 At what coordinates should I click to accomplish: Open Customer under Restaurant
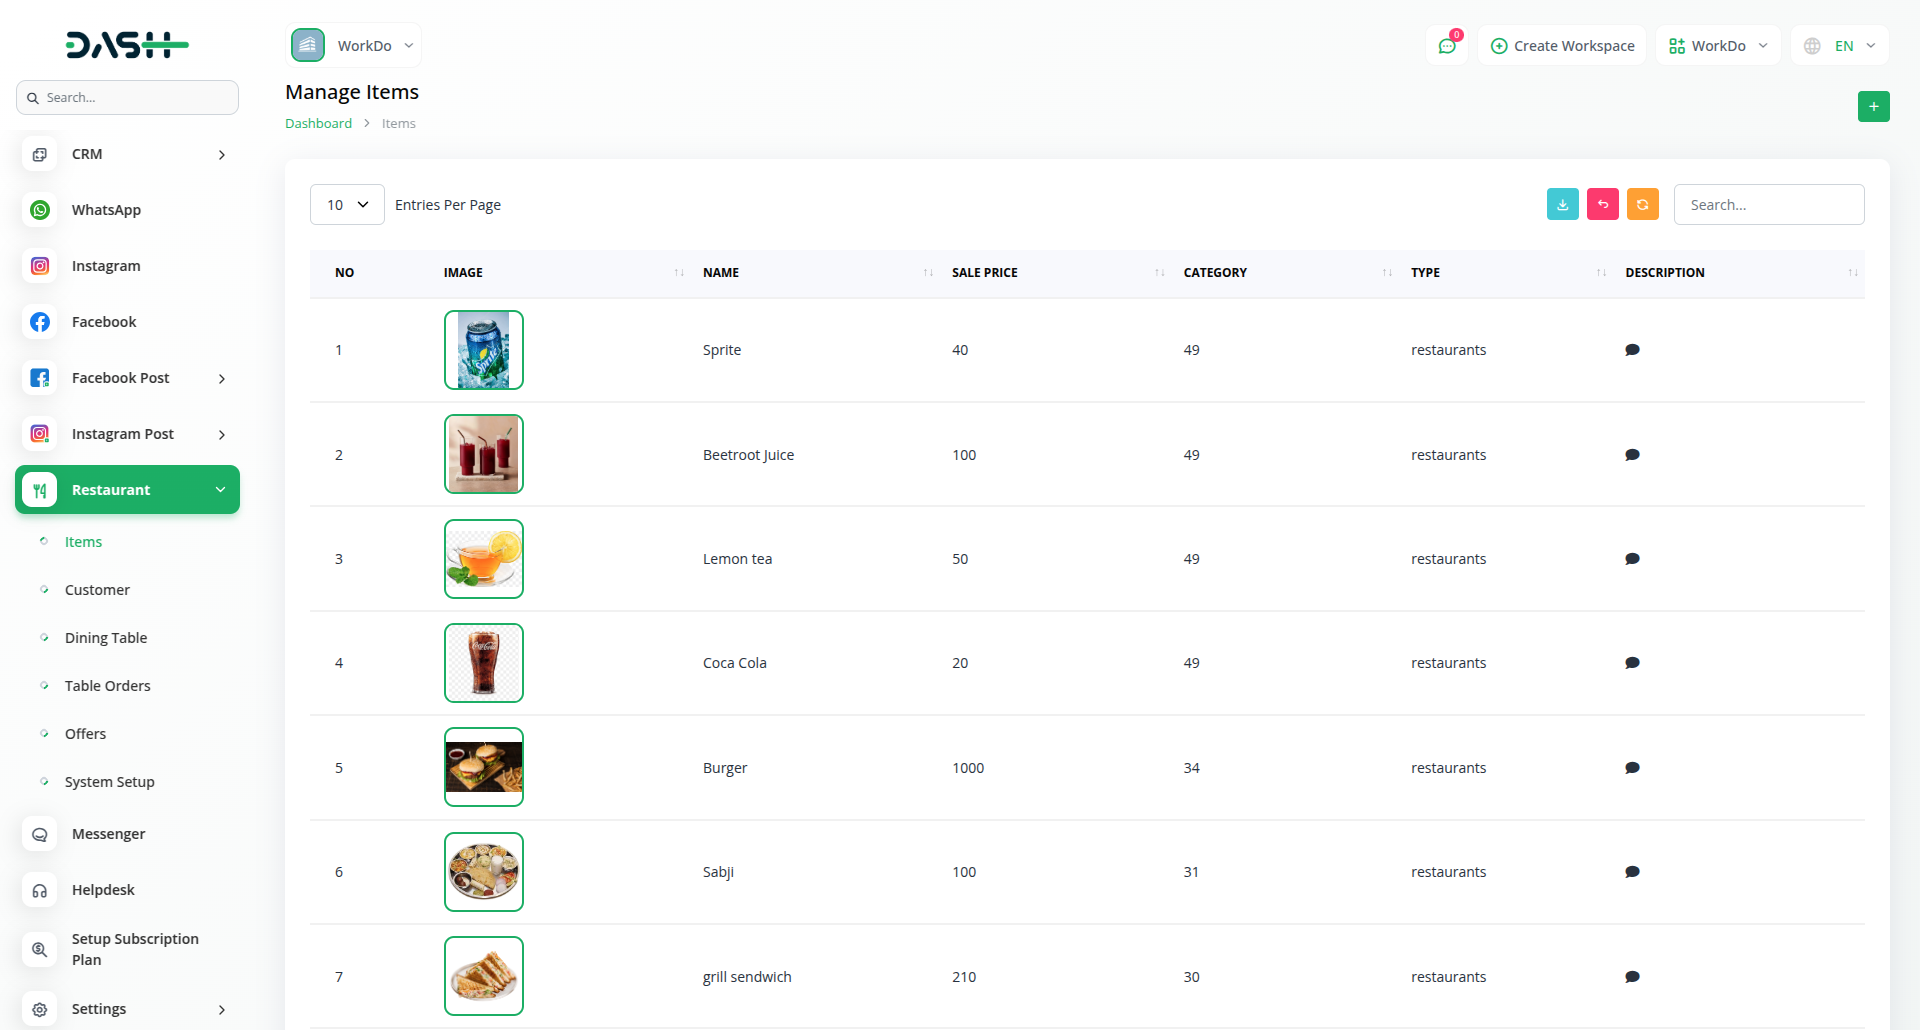(x=97, y=590)
